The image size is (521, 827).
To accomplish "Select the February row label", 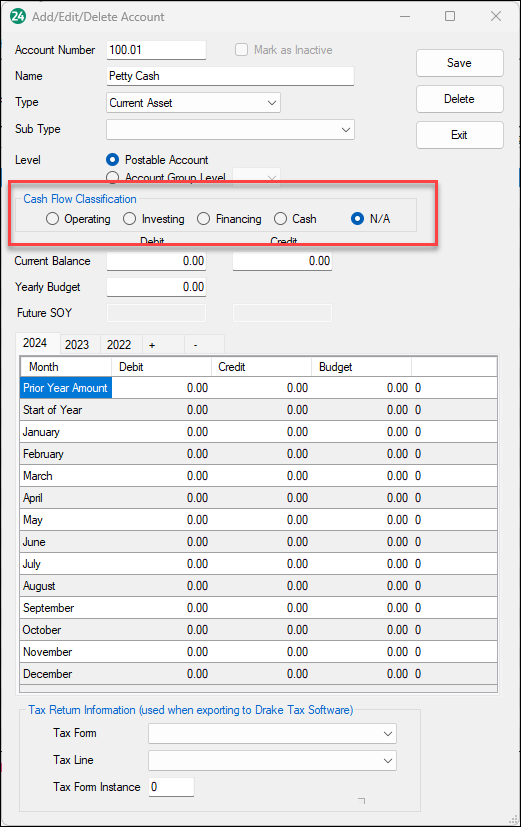I will click(43, 454).
